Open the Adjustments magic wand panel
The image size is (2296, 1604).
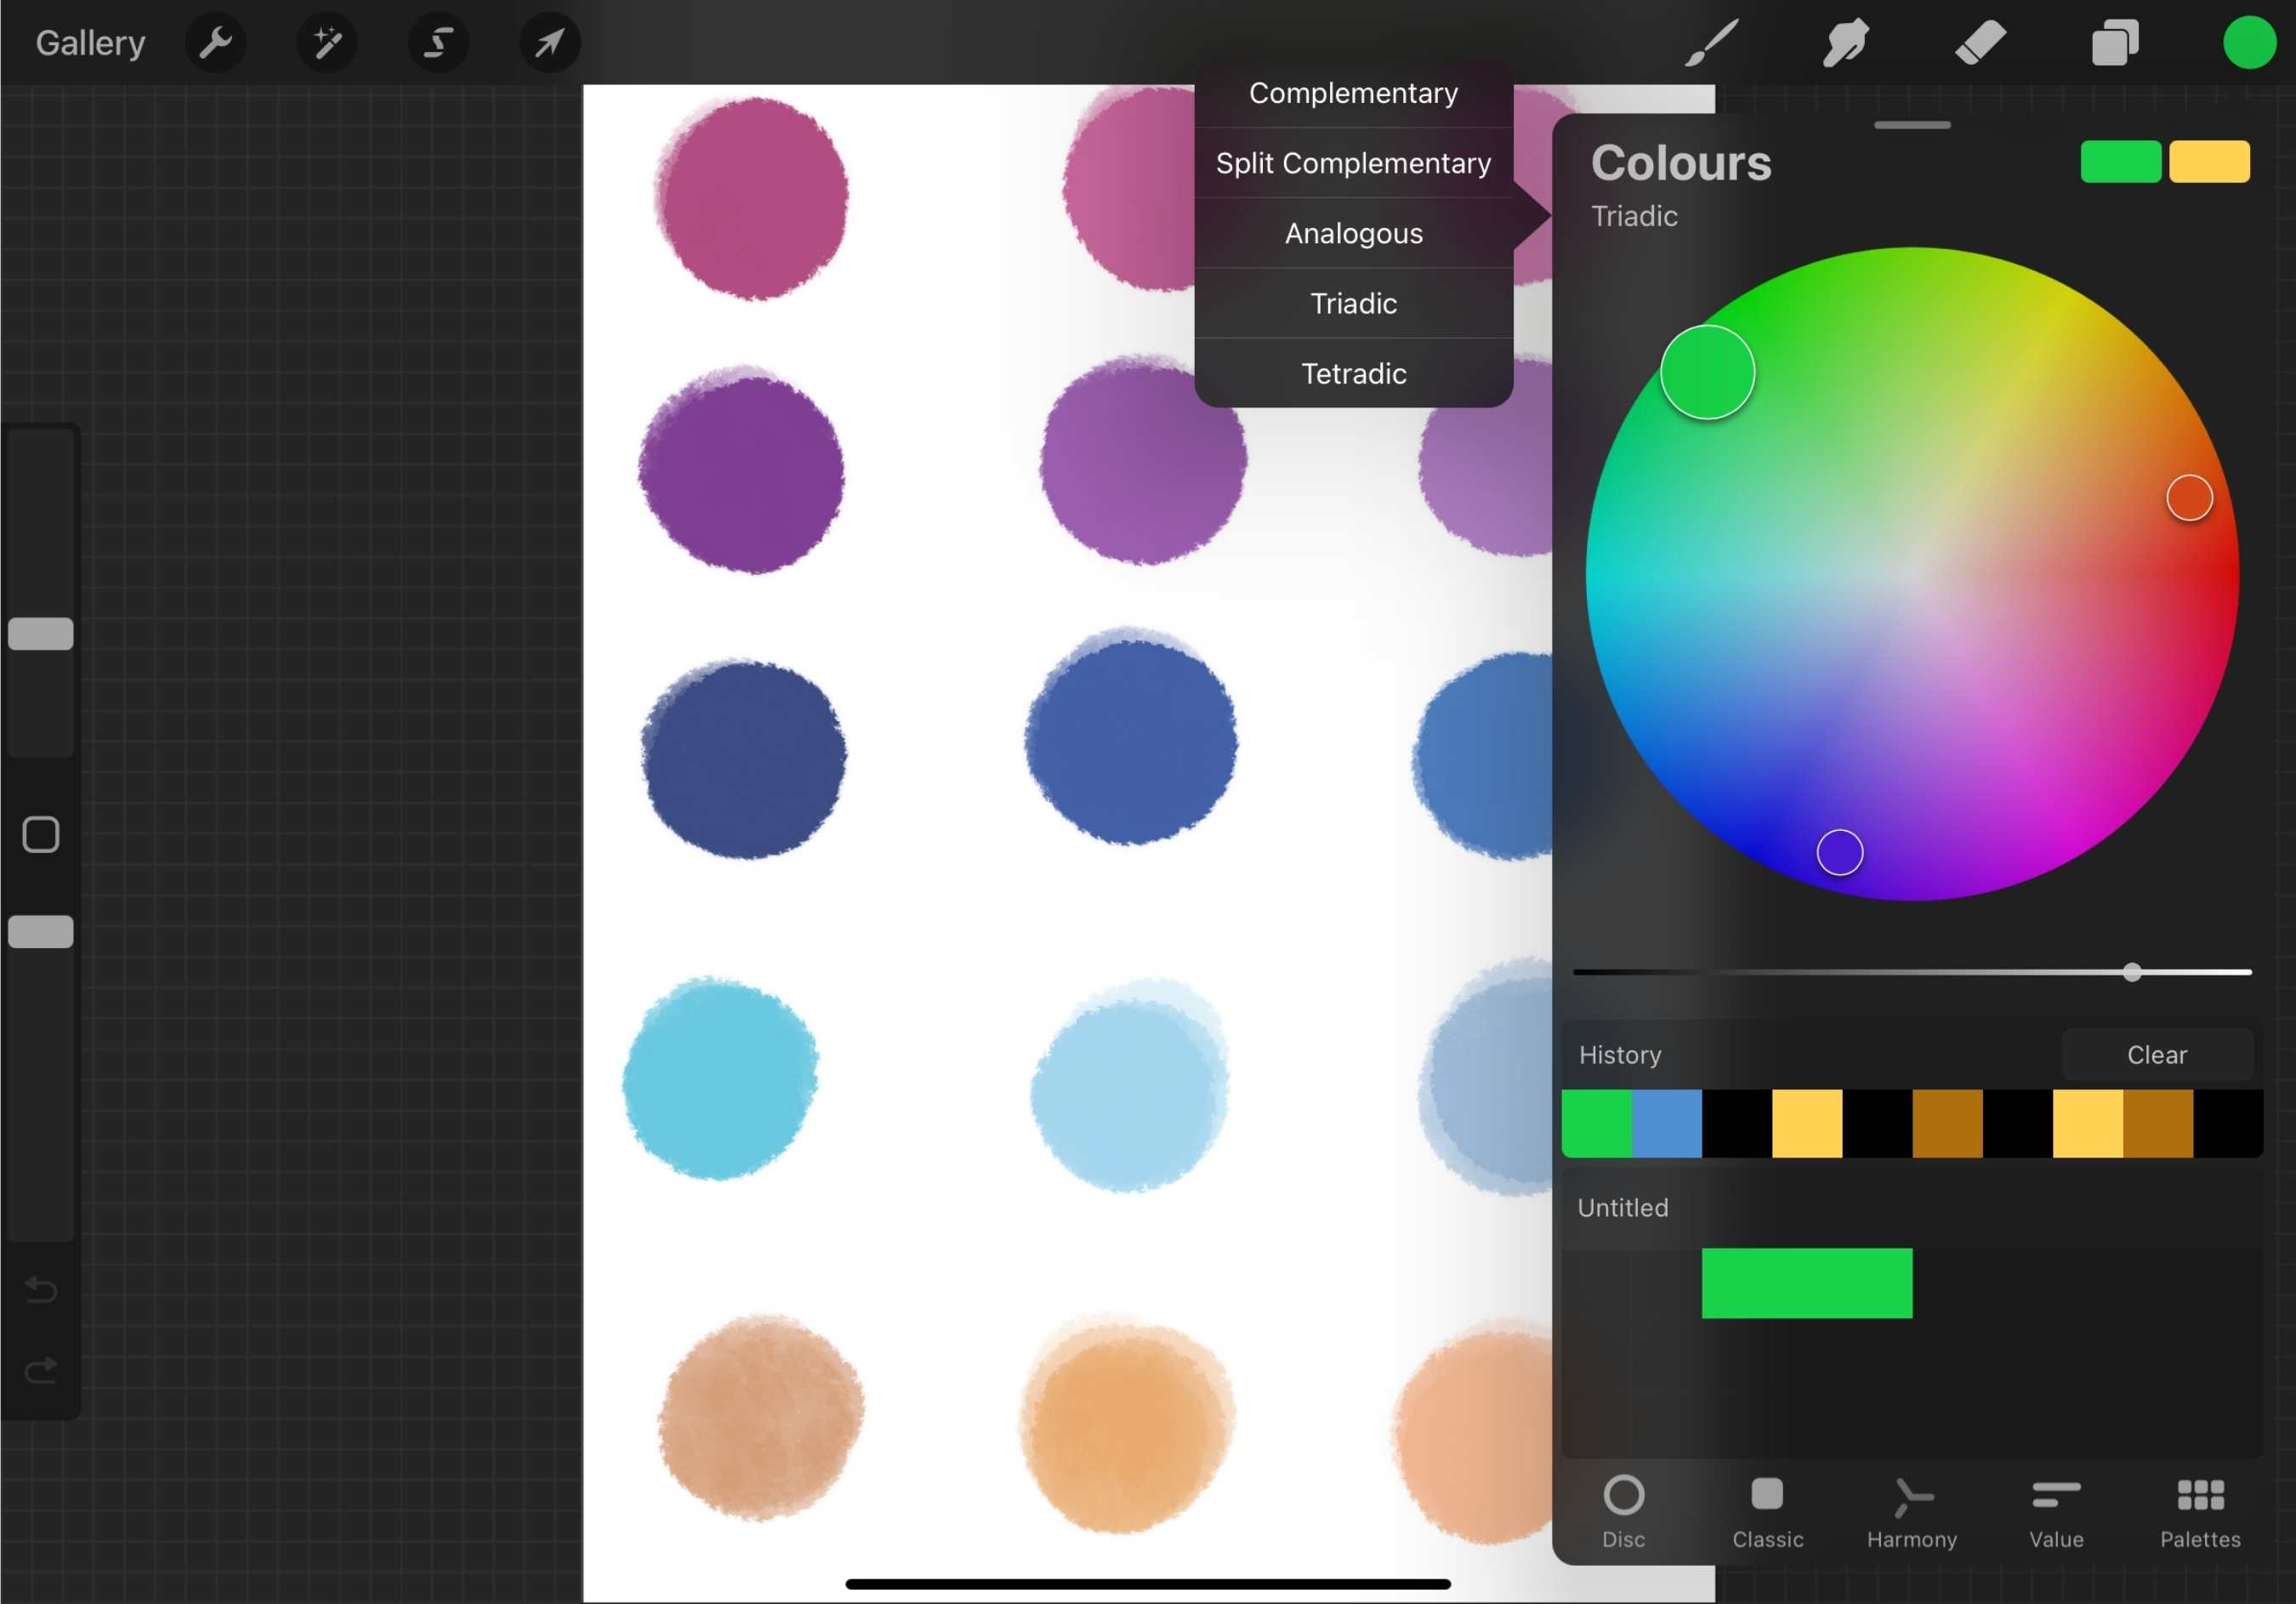pos(327,42)
